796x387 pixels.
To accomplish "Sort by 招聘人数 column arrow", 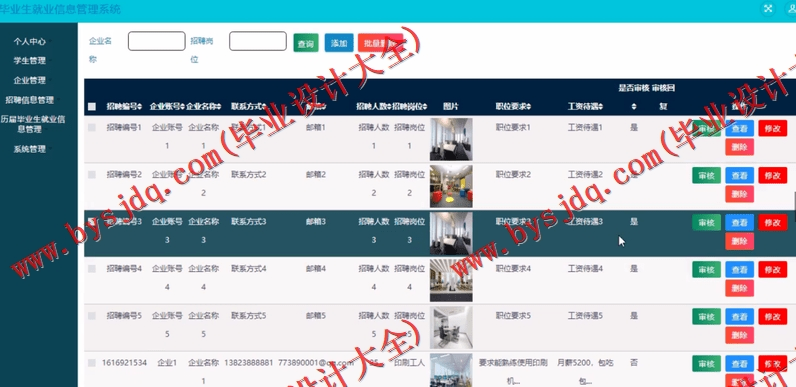I will point(389,107).
